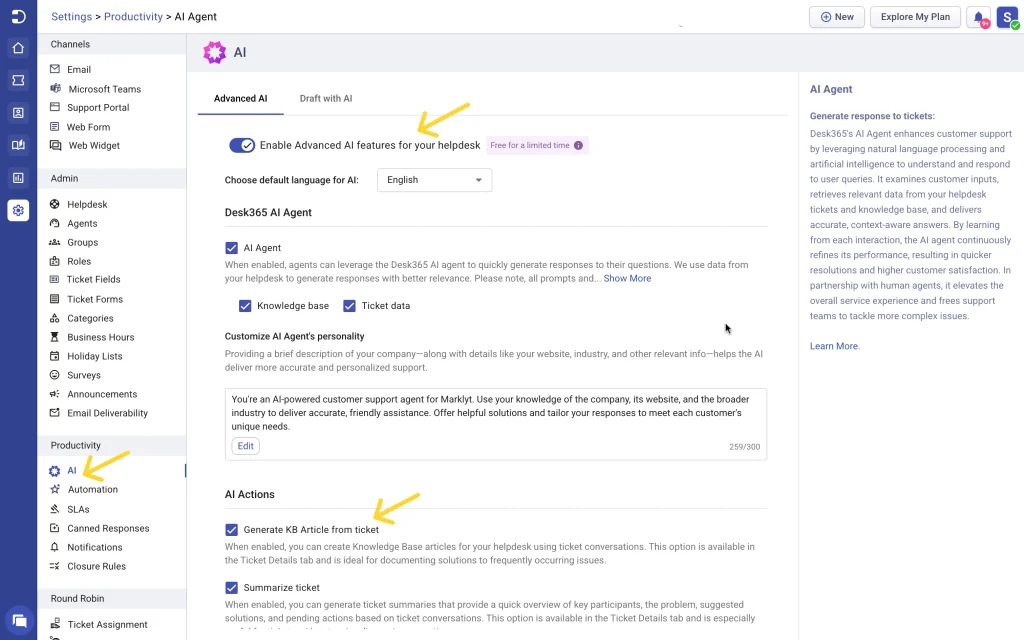Viewport: 1024px width, 640px height.
Task: Open Ticket Forms in Admin menu
Action: point(95,299)
